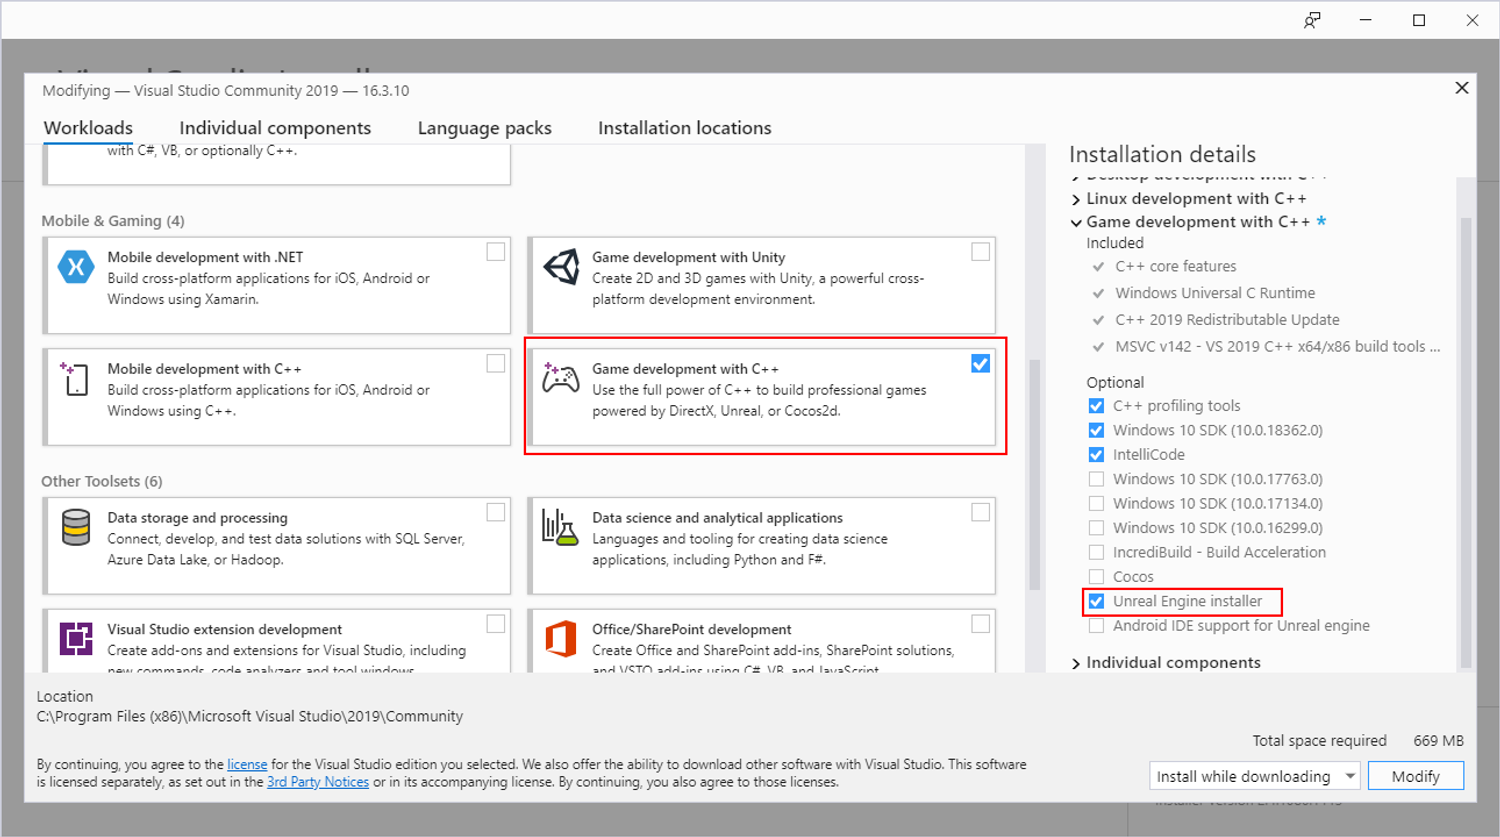Screen dimensions: 1500x837
Task: Open the Install while downloading dropdown
Action: 1255,776
